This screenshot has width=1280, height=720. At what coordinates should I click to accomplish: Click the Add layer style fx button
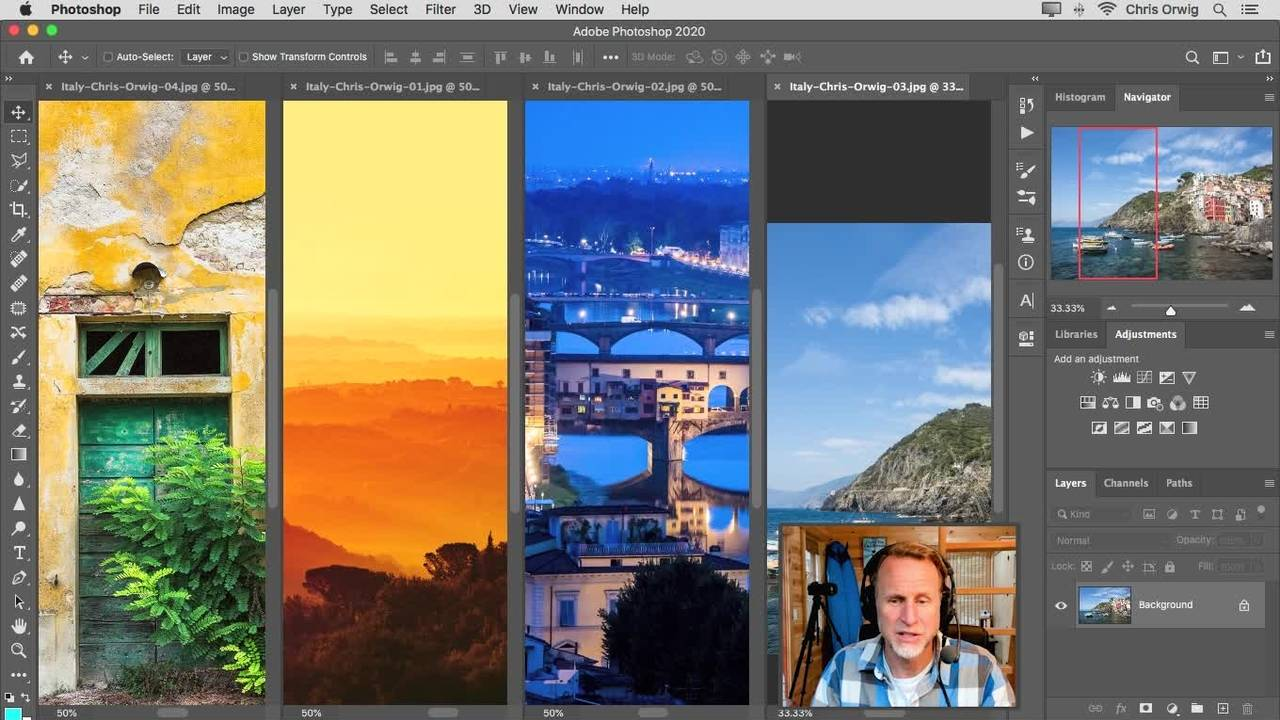point(1121,708)
